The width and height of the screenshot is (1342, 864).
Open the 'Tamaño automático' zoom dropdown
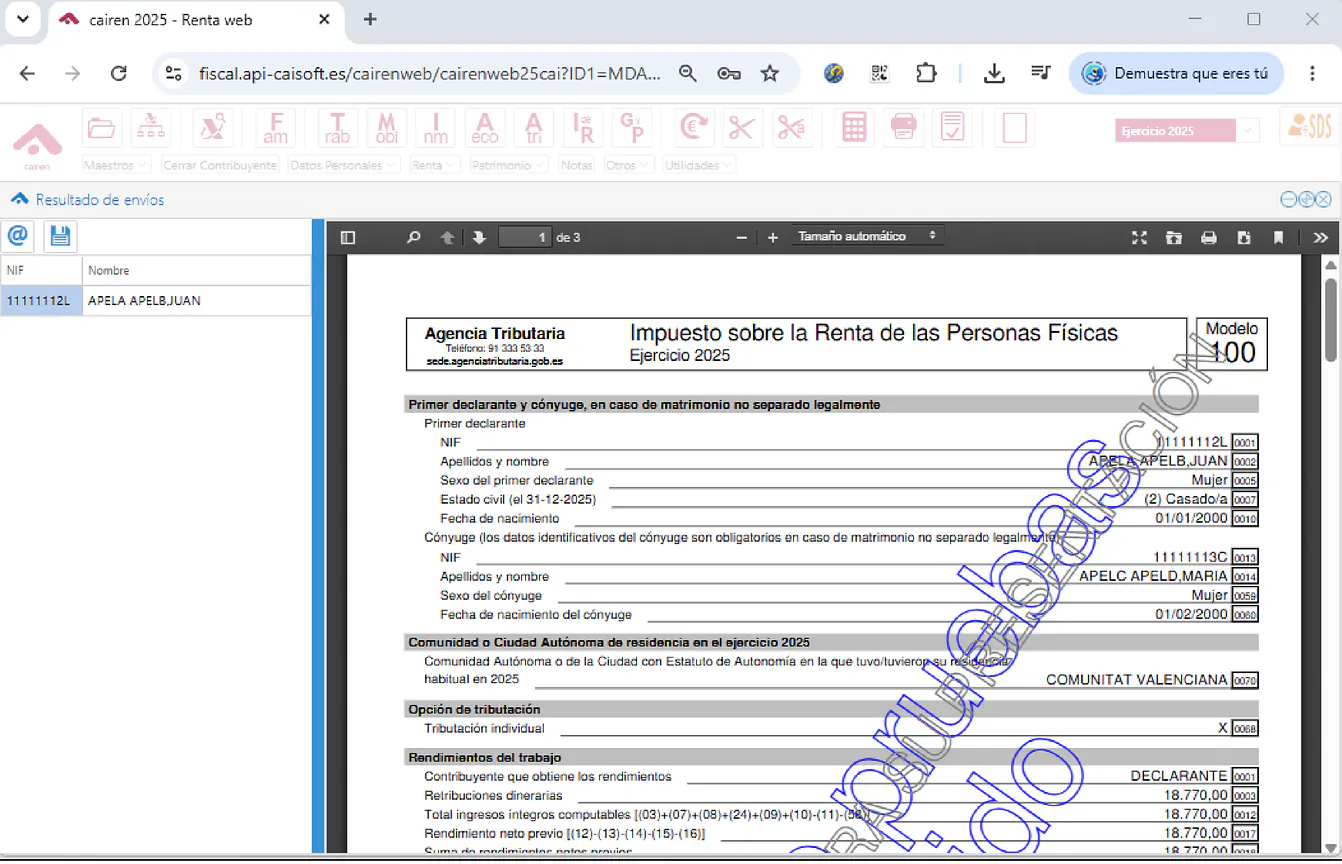[866, 236]
